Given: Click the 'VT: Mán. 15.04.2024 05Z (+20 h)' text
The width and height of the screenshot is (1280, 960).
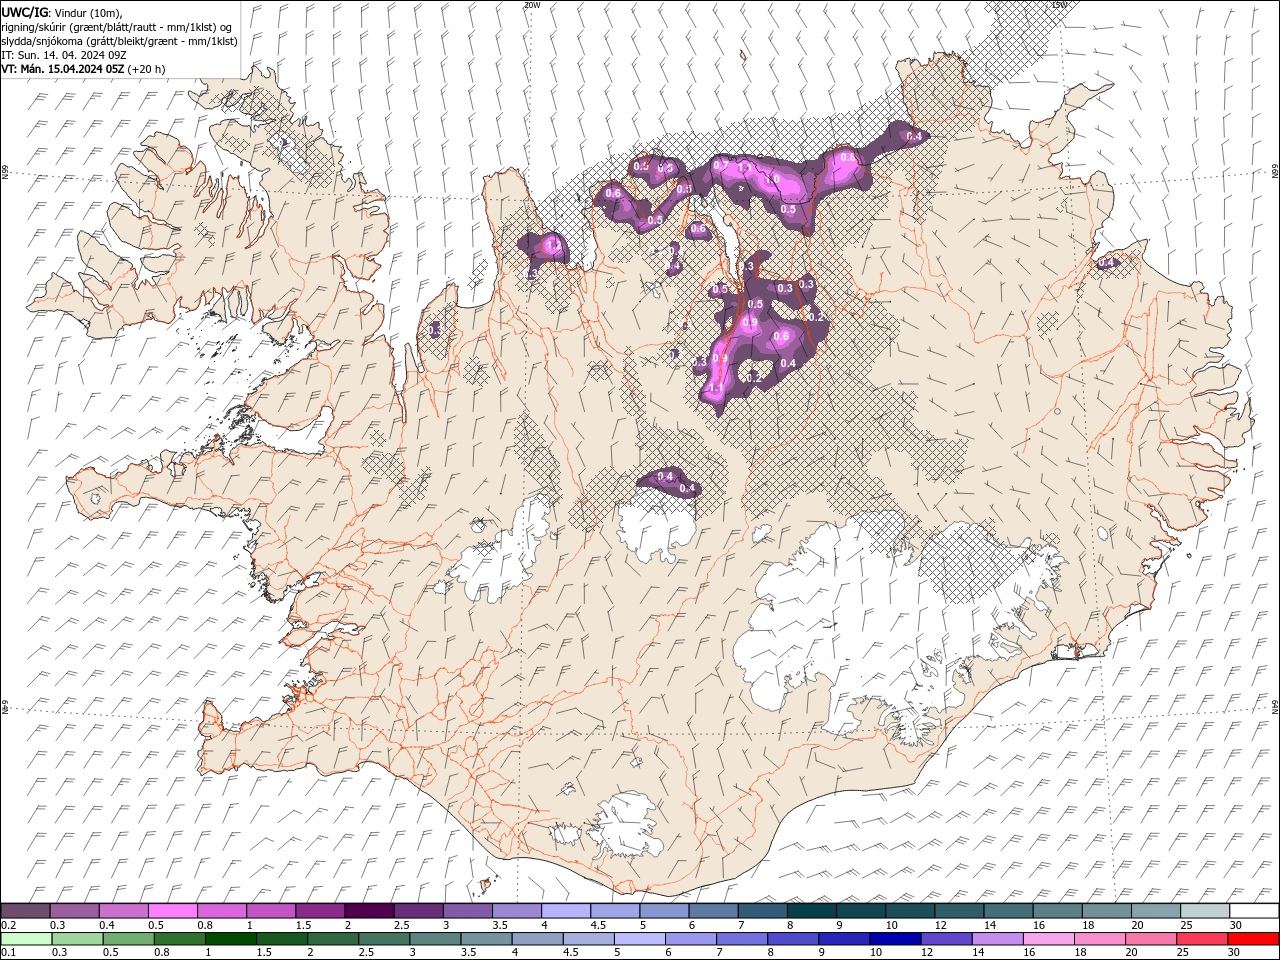Looking at the screenshot, I should 84,69.
